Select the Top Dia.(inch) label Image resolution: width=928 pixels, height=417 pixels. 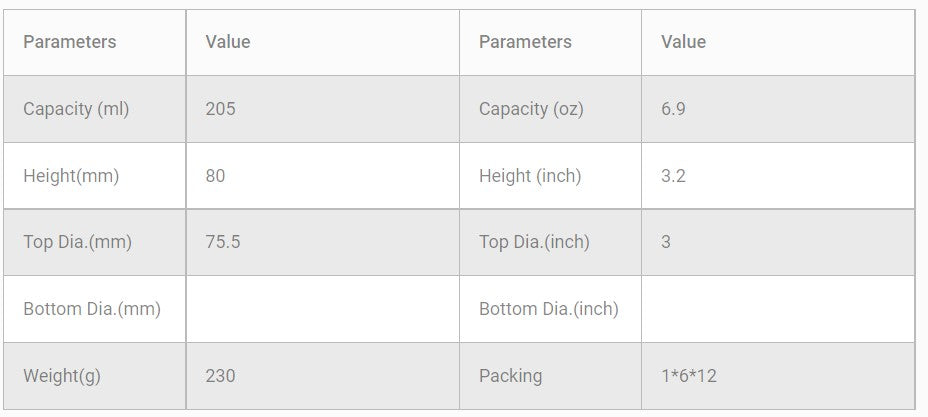tap(534, 242)
